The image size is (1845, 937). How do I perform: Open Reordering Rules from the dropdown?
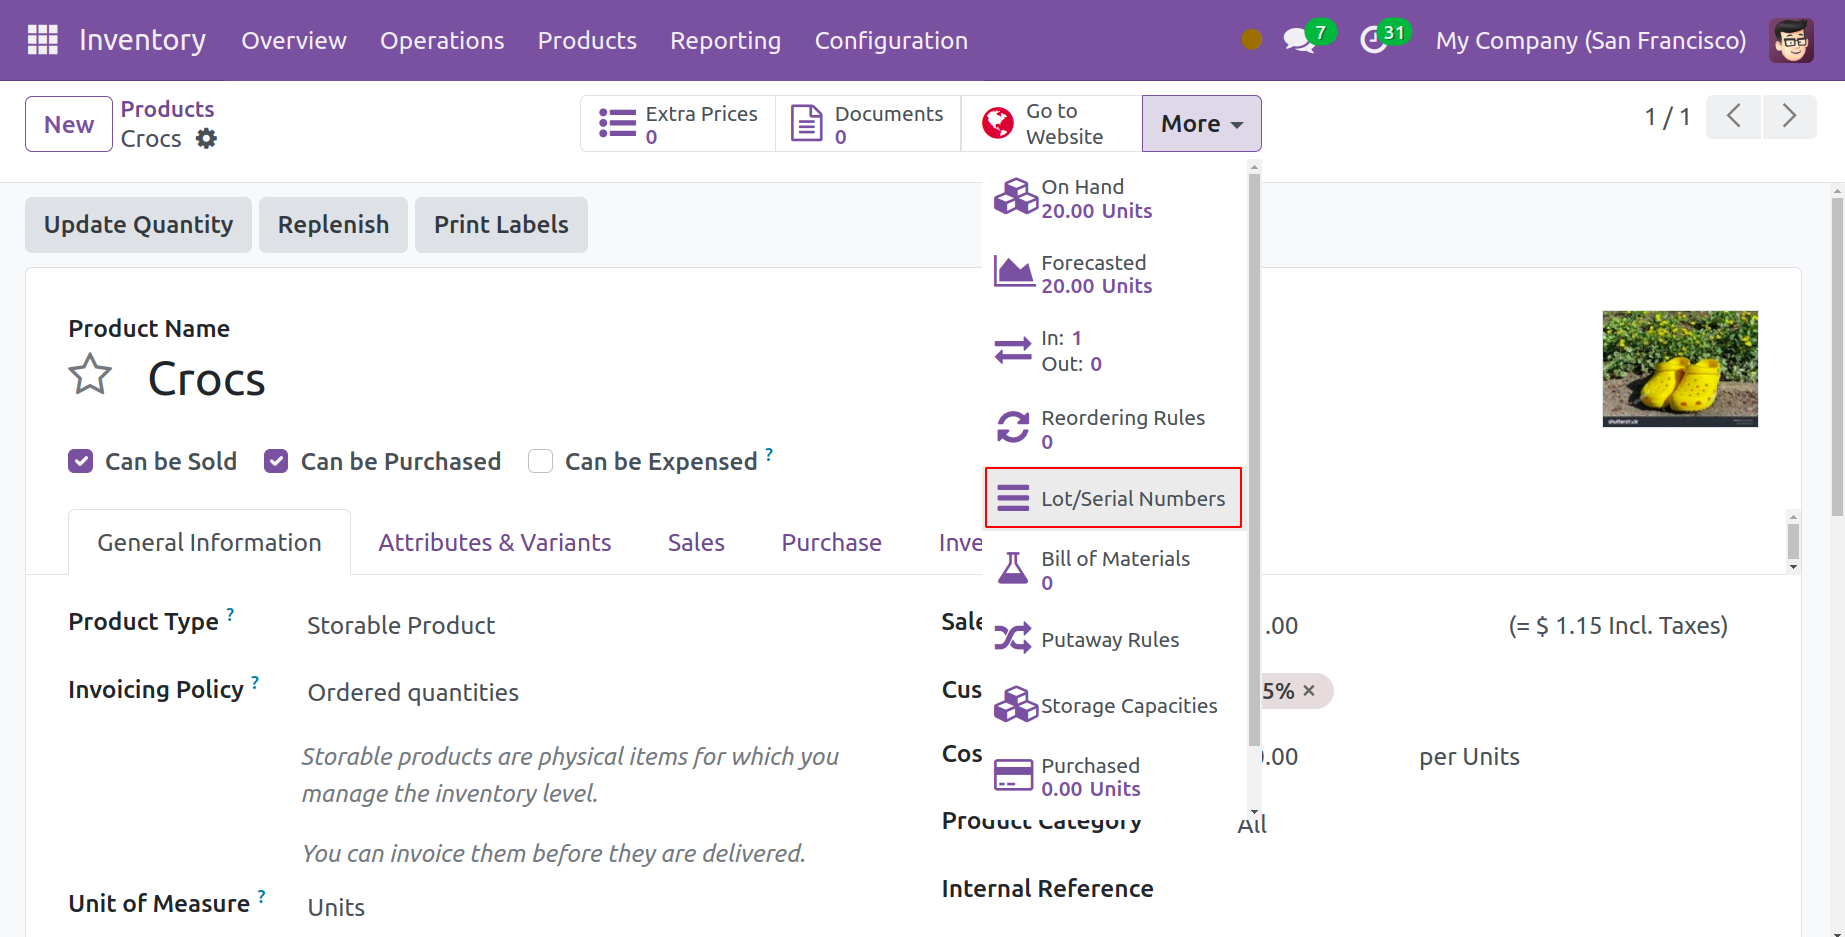coord(1122,429)
